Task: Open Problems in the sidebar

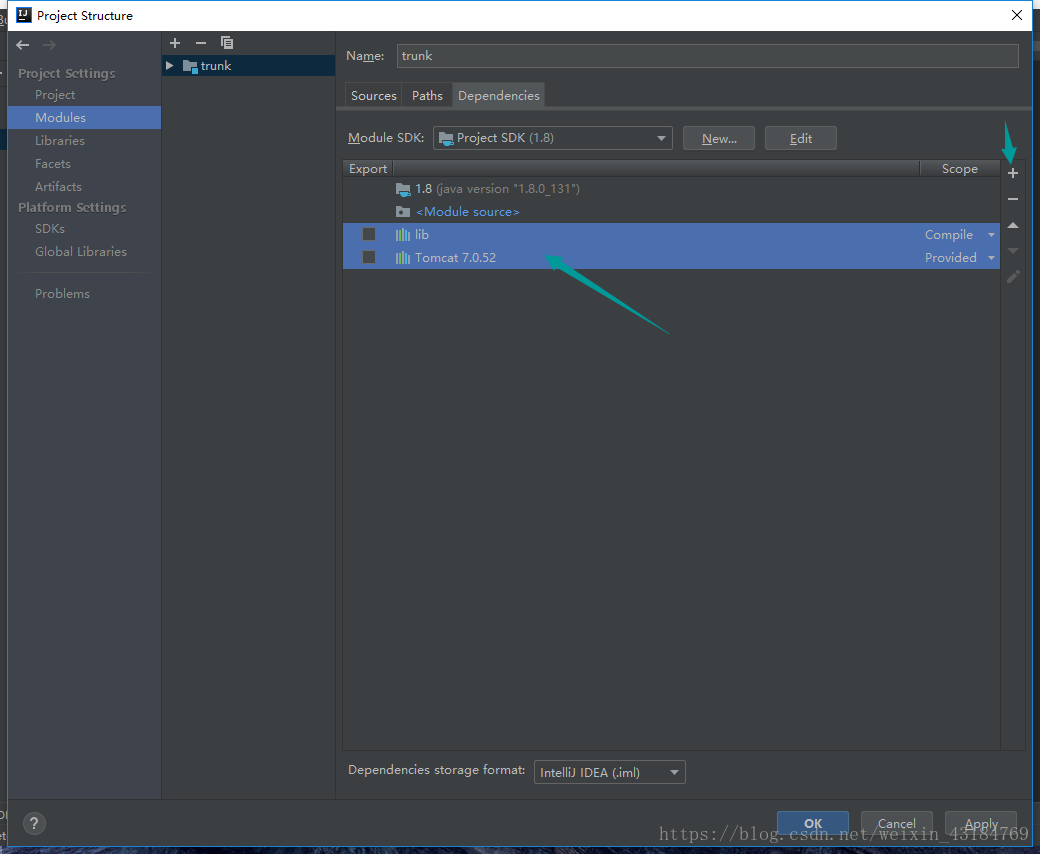Action: pos(62,294)
